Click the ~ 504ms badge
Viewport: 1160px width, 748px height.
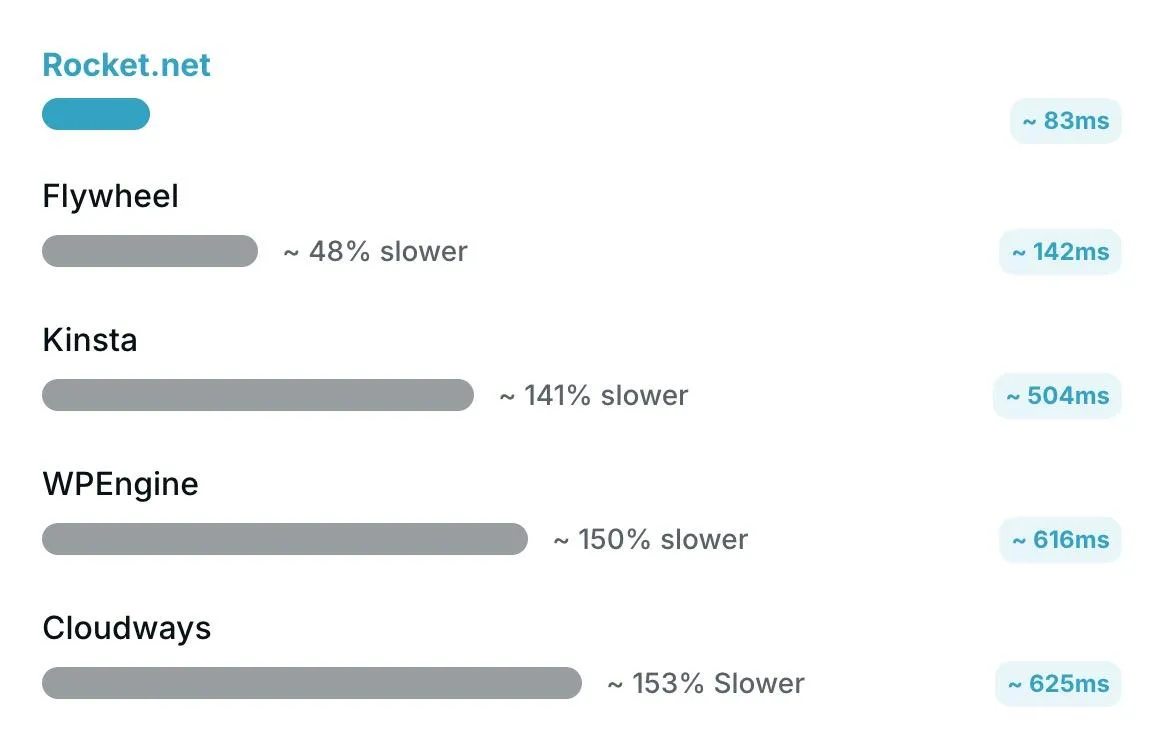click(1058, 396)
